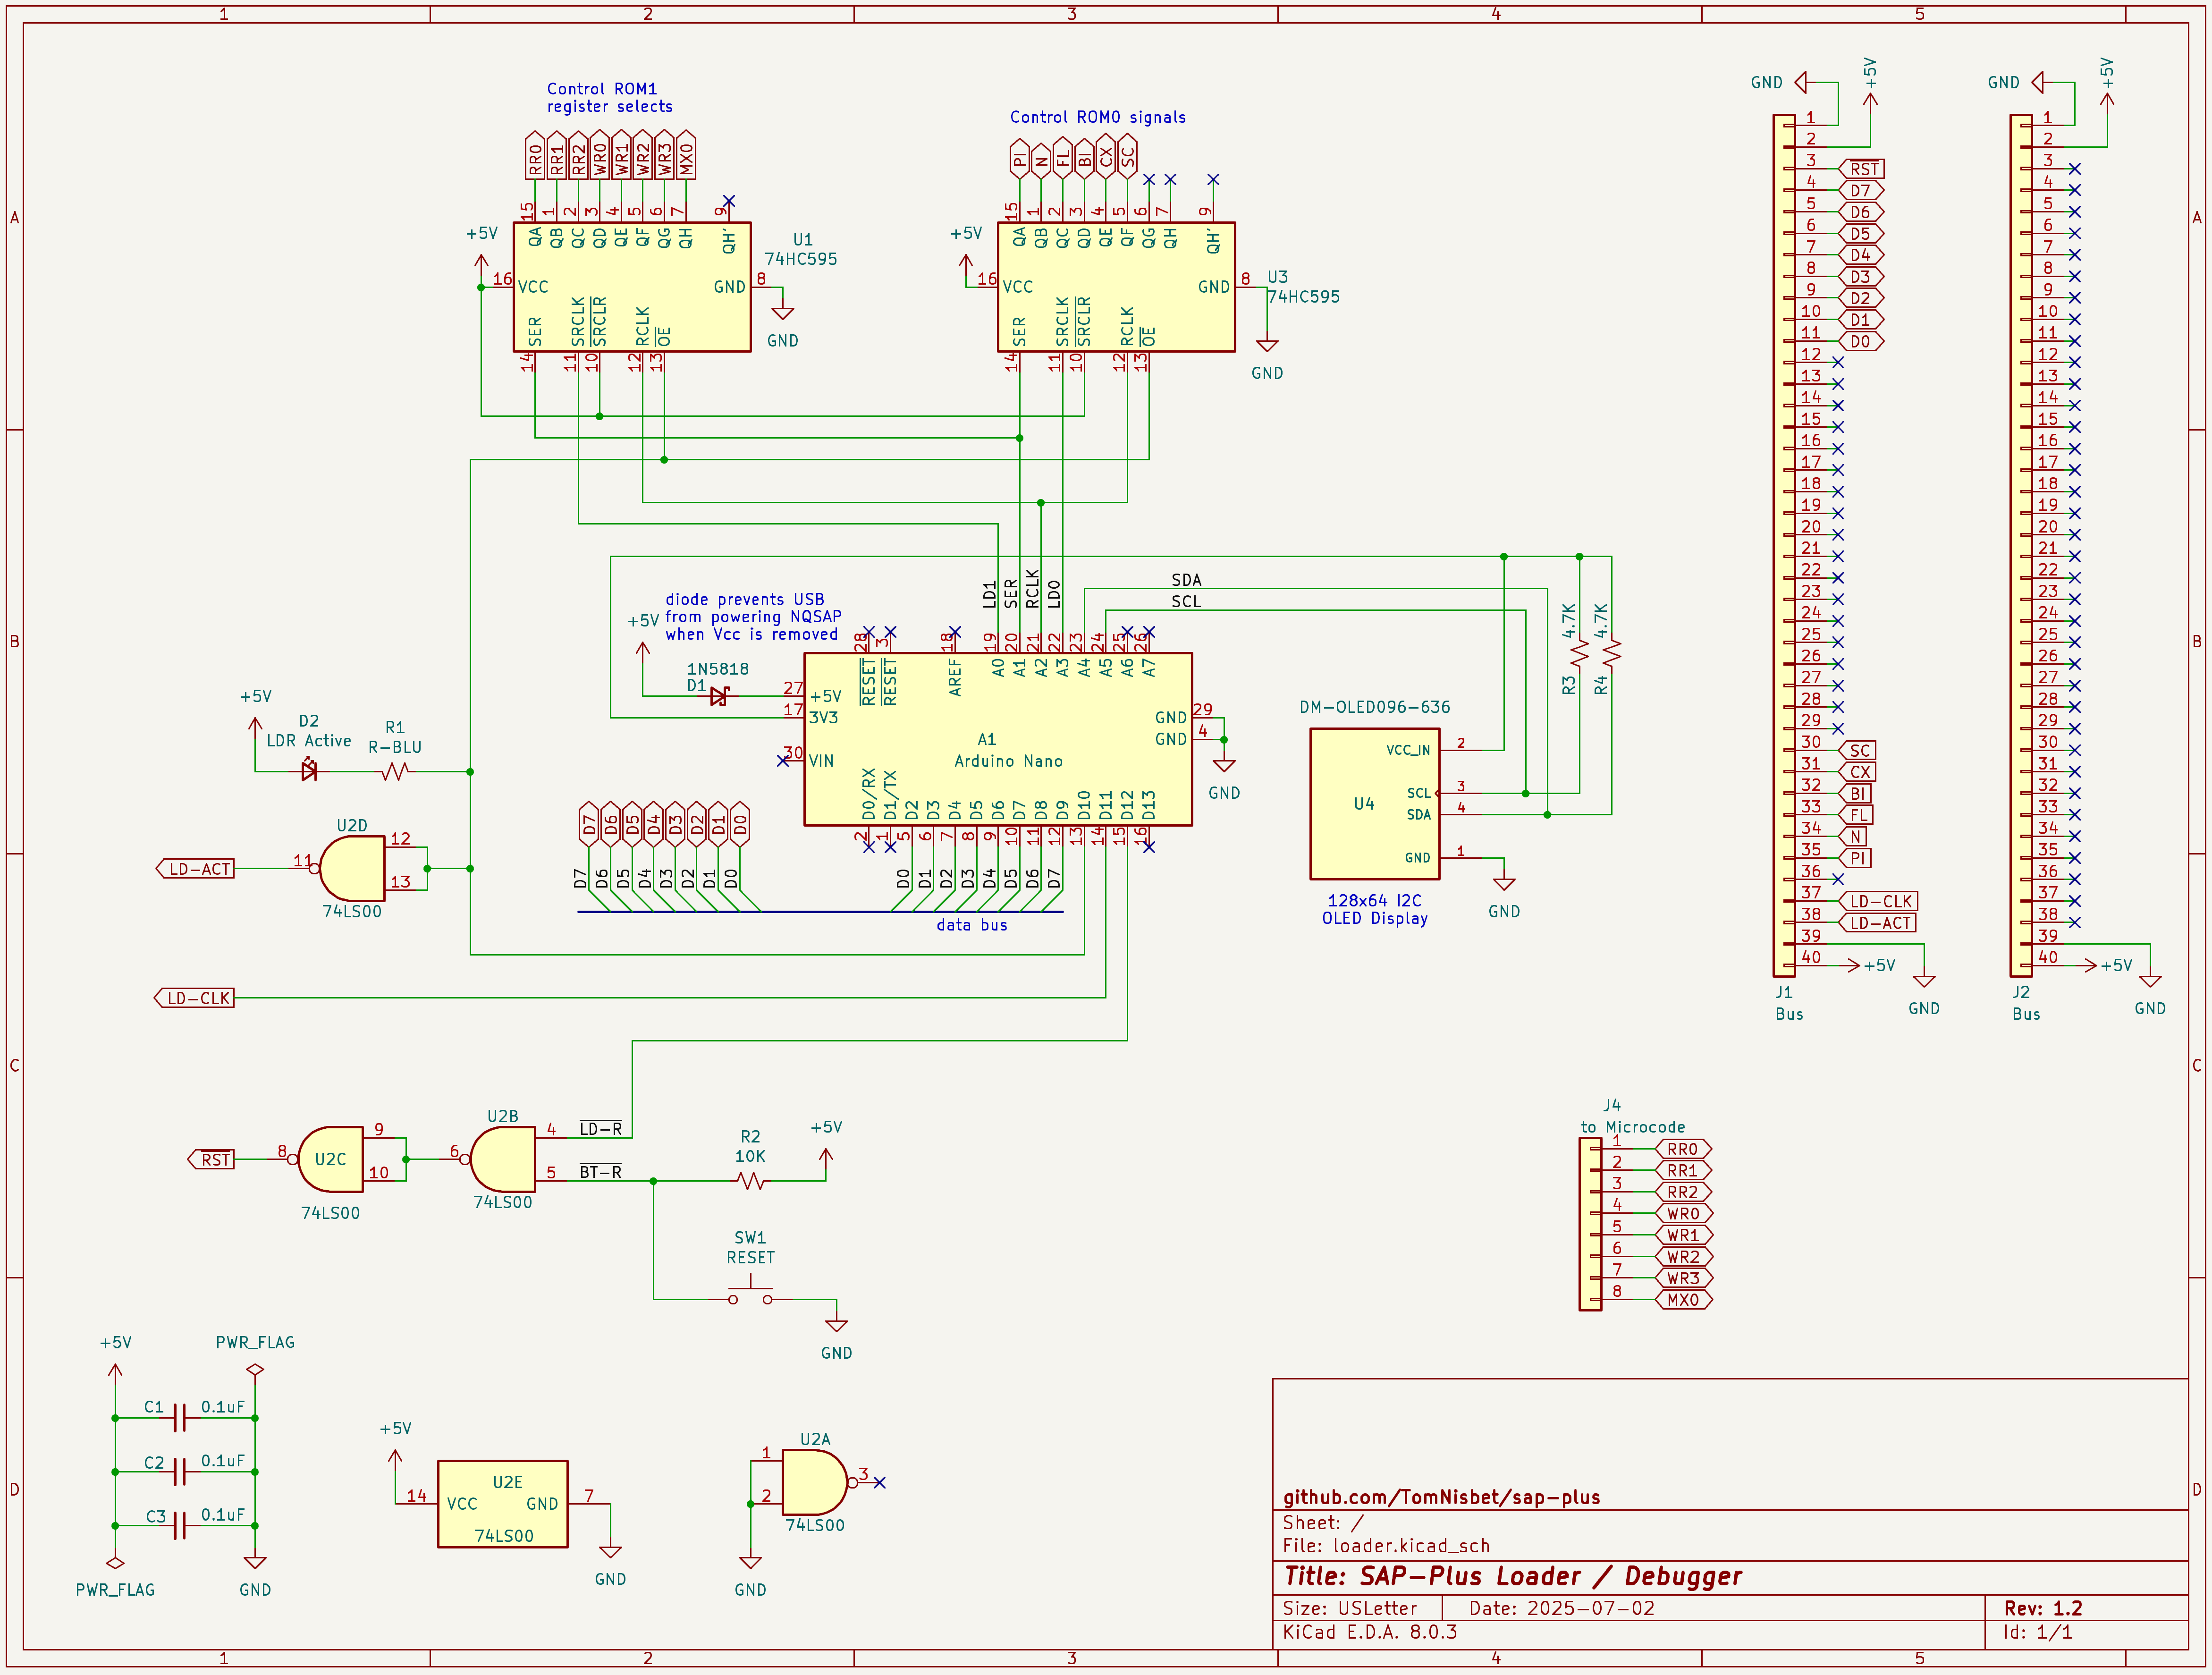Screen dimensions: 2212x1675
Task: Click the File: loader.kicad_sch text
Action: pos(1386,1546)
